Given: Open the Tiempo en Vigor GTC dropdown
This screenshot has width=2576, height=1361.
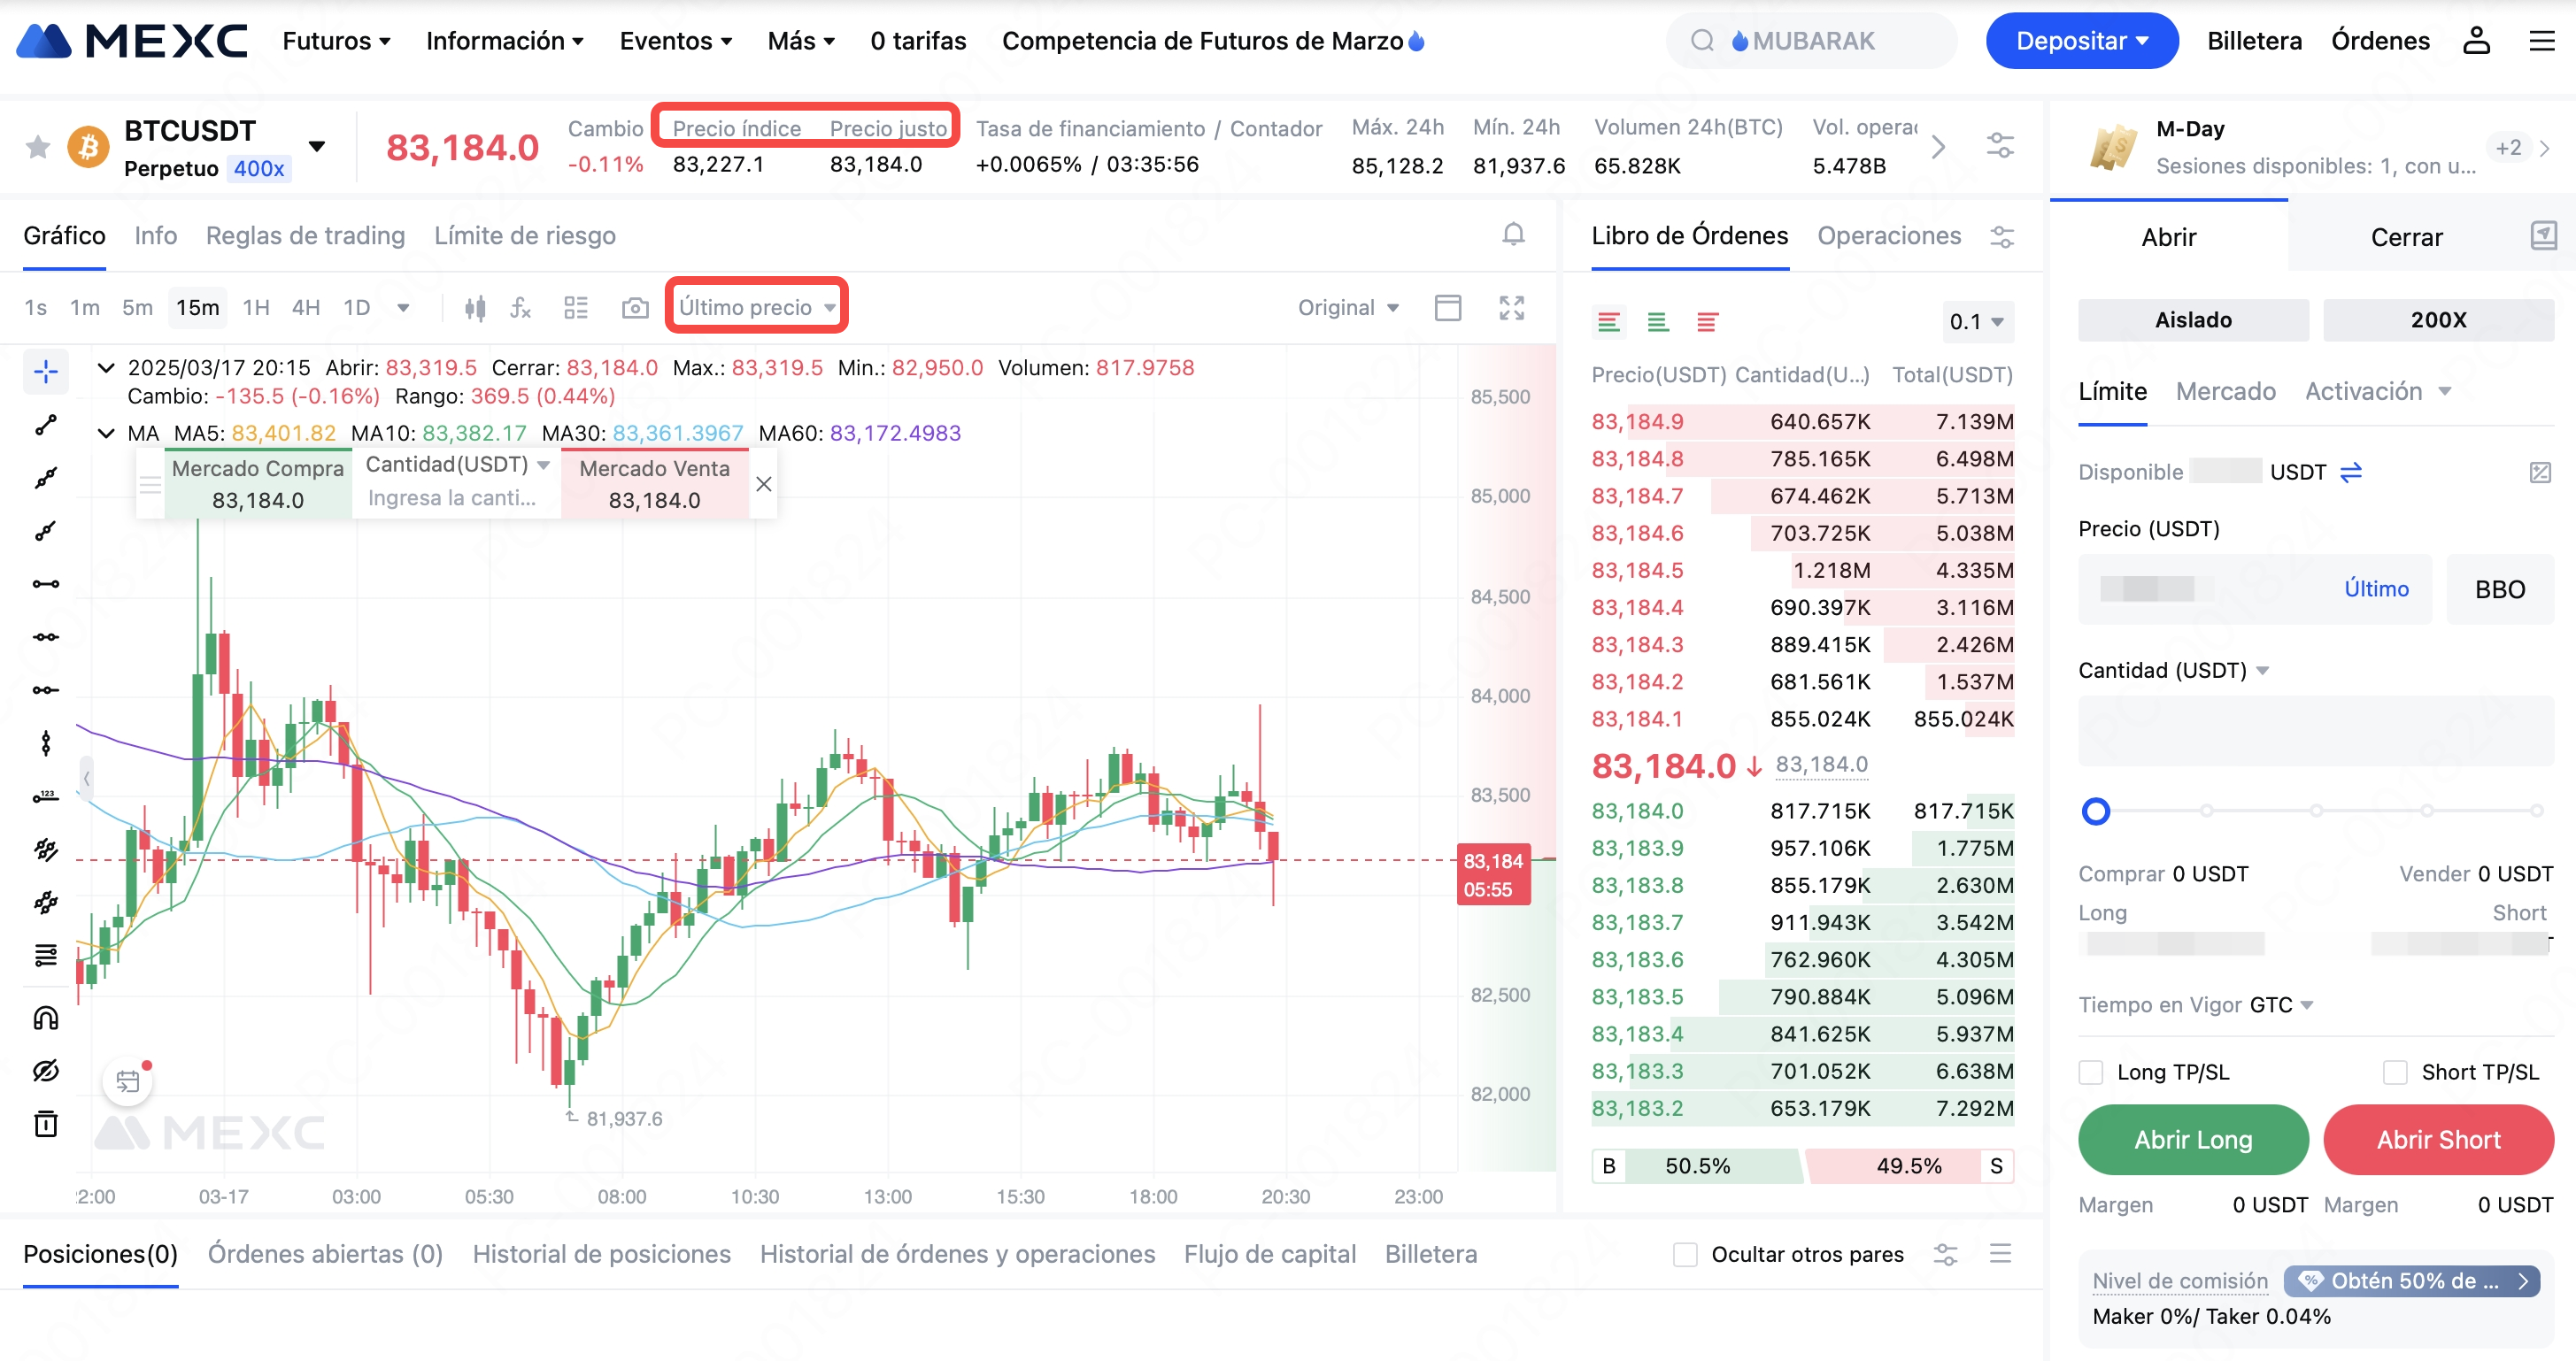Looking at the screenshot, I should tap(2281, 1005).
